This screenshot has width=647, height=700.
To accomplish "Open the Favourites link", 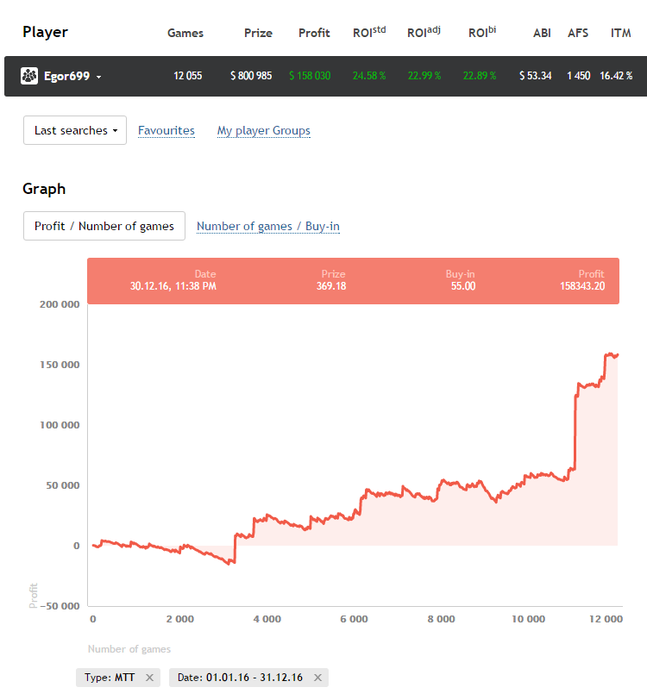I will pos(166,130).
